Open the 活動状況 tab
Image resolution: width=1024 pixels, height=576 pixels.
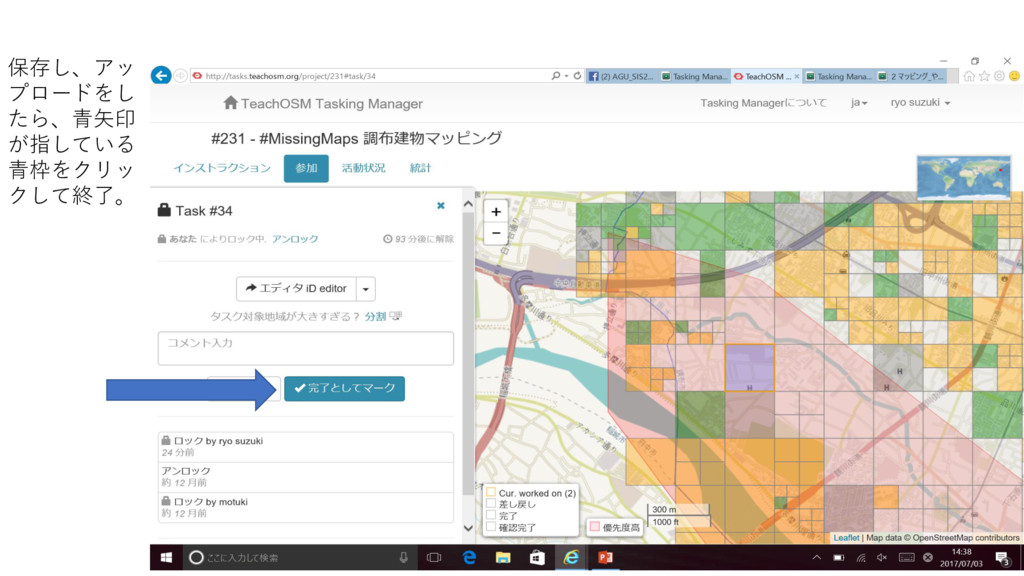363,168
